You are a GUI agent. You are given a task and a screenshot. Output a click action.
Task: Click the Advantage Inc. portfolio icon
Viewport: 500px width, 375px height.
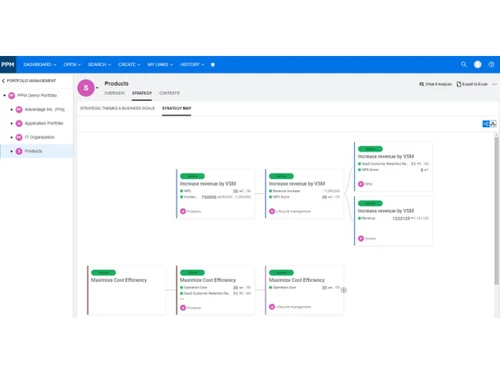(19, 110)
